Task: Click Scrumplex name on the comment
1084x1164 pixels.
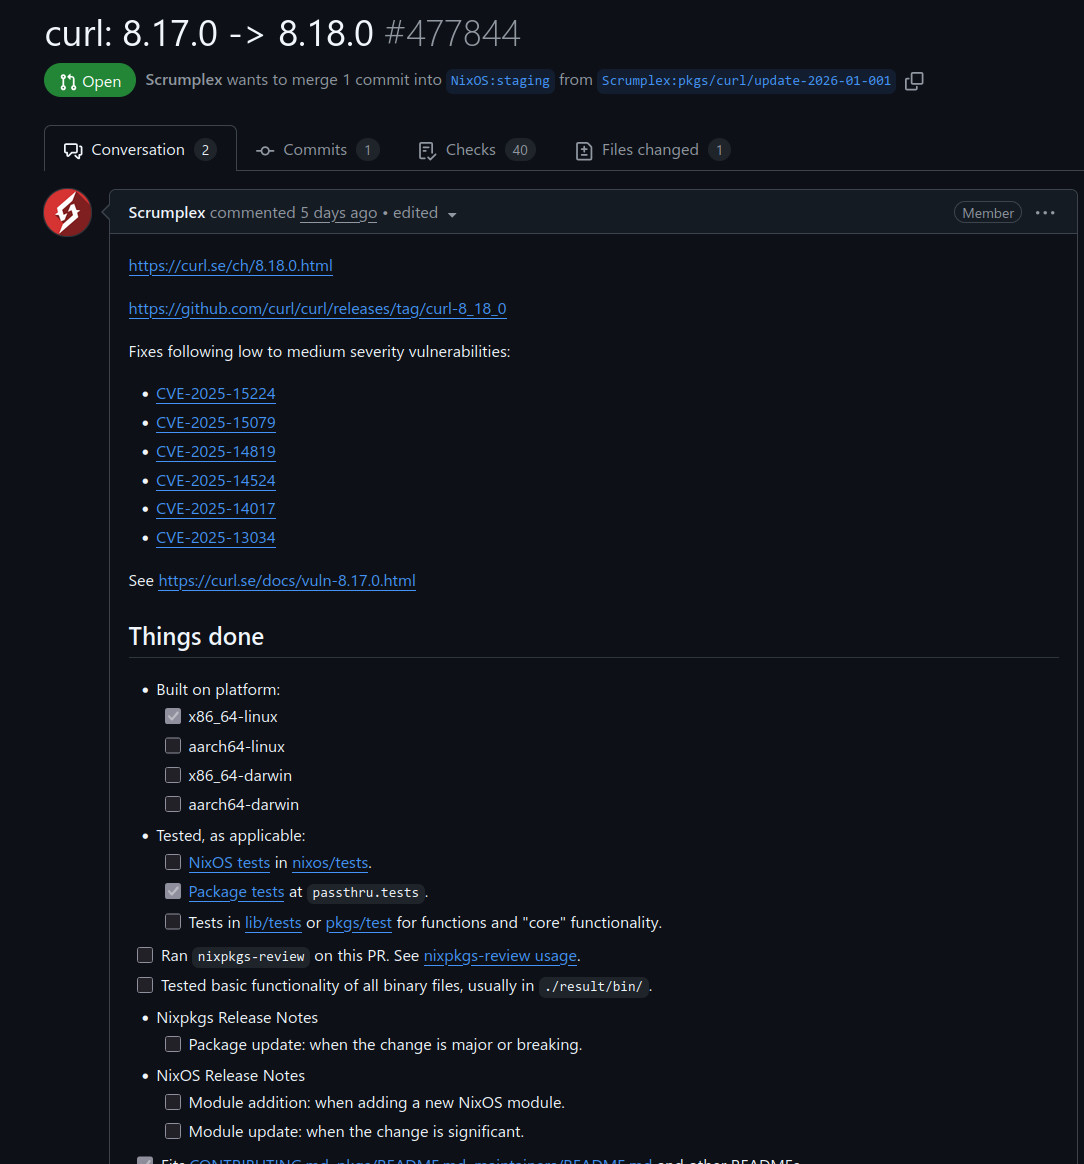Action: pyautogui.click(x=166, y=213)
